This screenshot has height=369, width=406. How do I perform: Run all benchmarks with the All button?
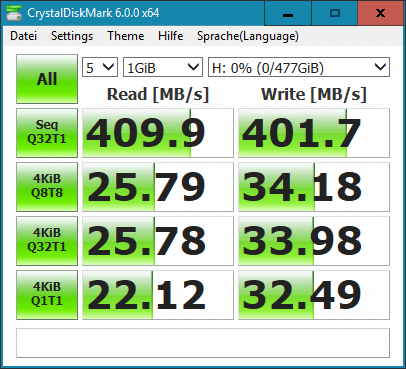(47, 79)
